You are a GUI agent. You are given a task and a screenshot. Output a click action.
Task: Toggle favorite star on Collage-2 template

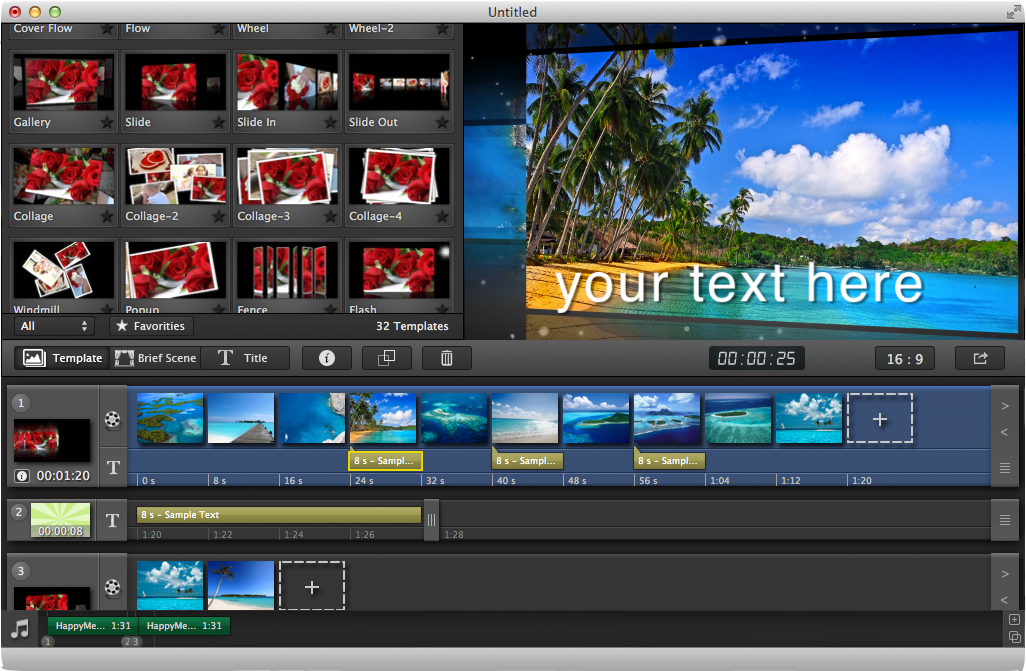[x=219, y=216]
